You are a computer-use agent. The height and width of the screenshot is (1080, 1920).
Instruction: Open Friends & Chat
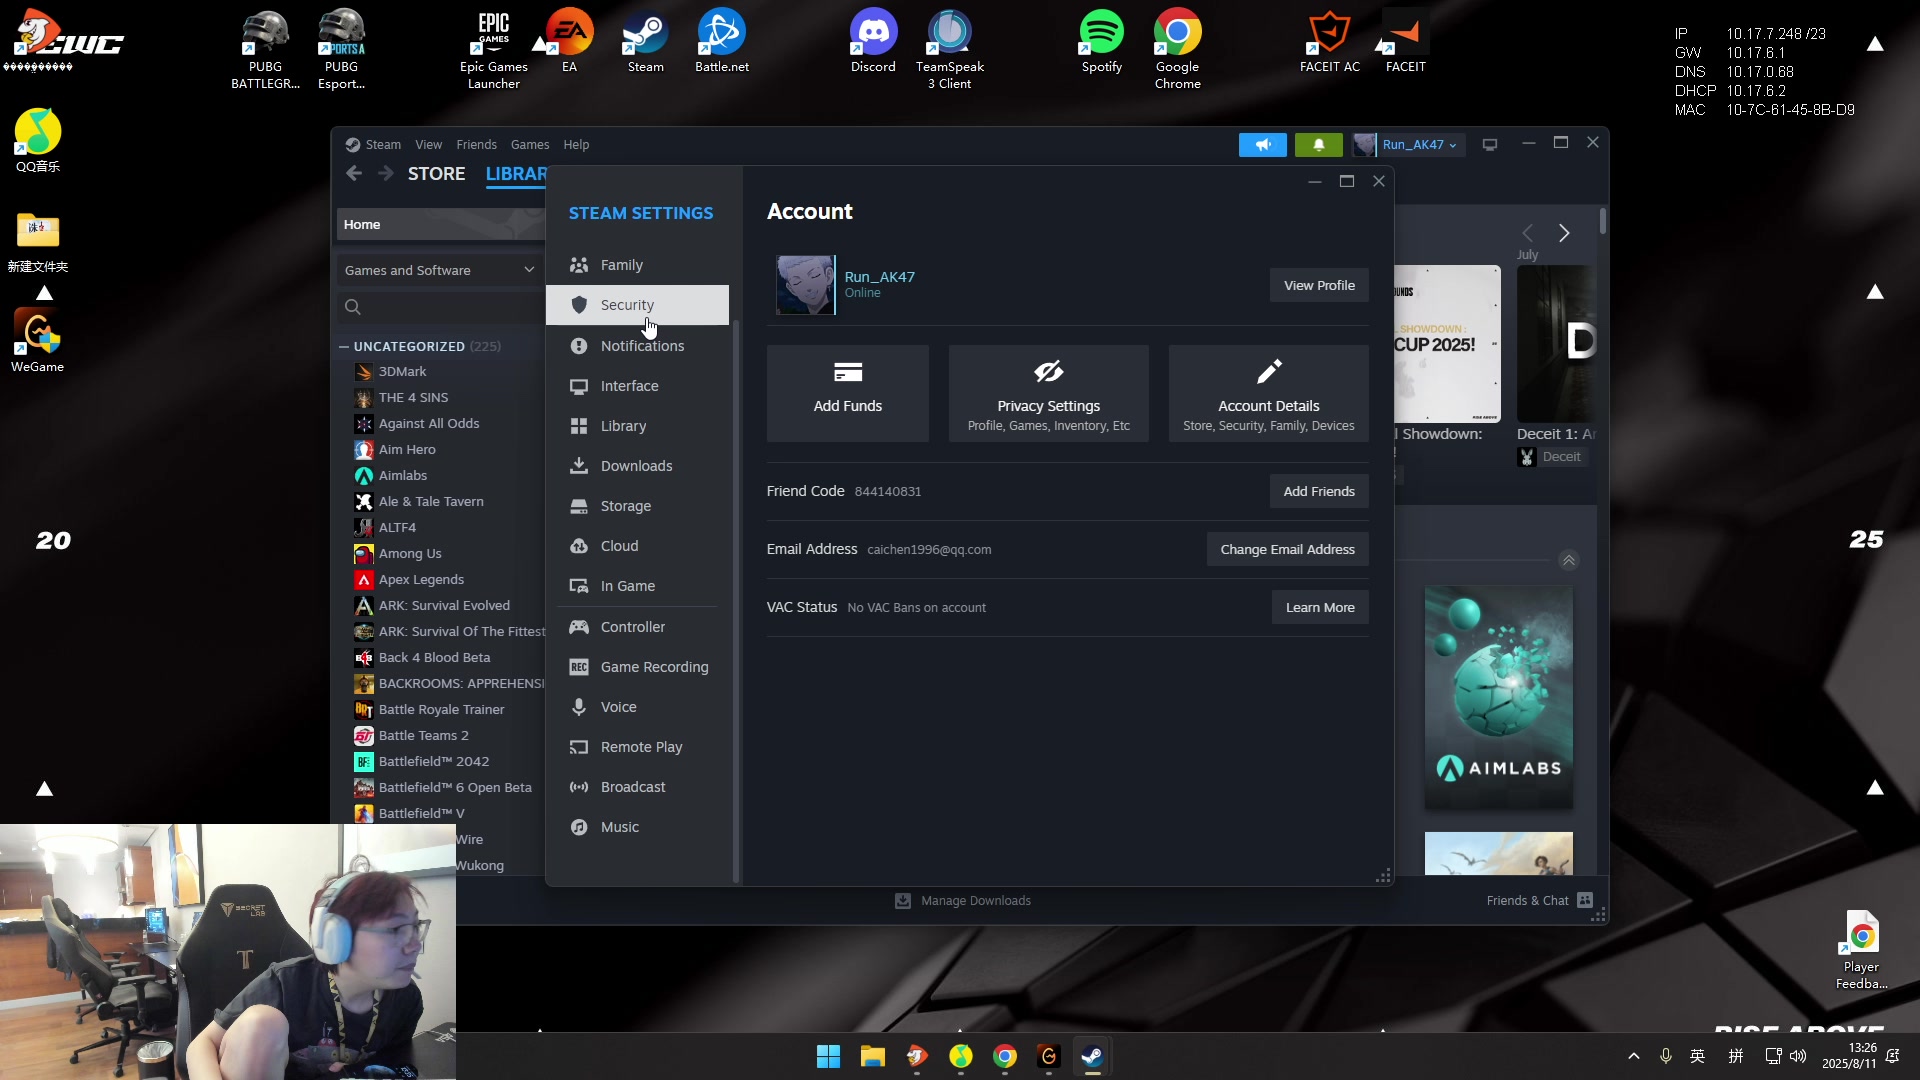[x=1539, y=901]
